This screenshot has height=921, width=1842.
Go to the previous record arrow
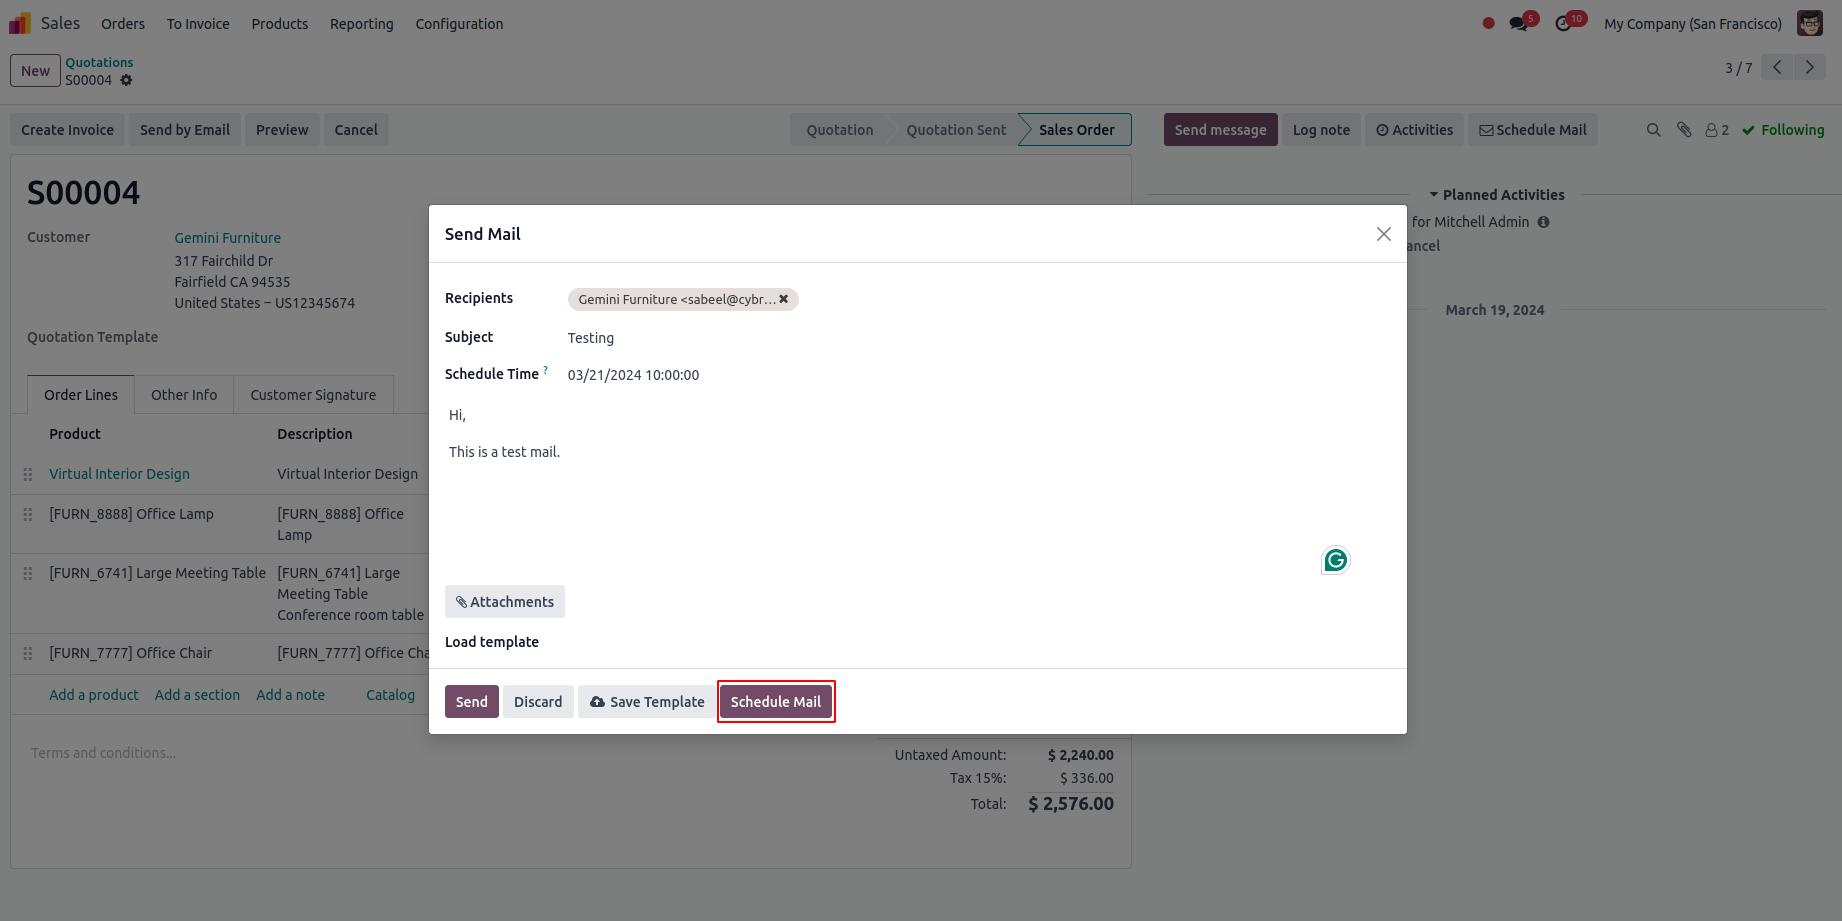(x=1777, y=67)
